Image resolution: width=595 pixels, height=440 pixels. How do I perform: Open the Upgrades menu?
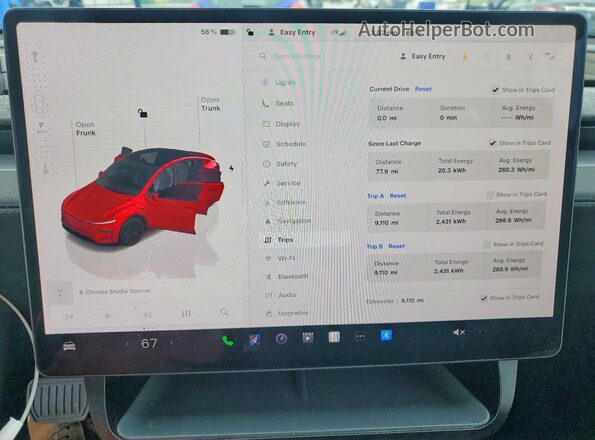point(288,313)
